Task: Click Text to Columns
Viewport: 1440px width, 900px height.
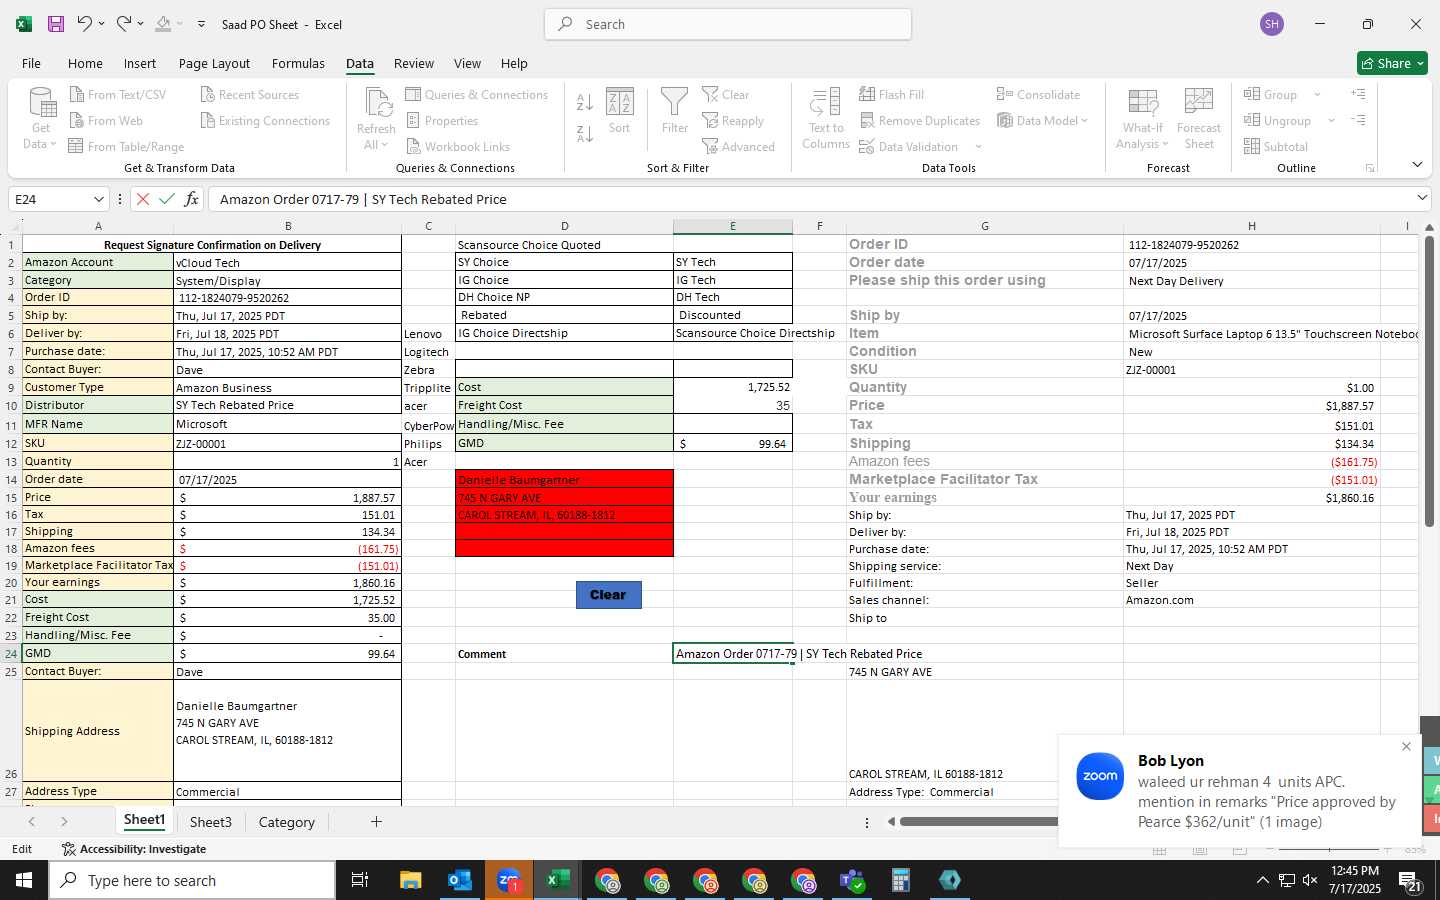Action: pyautogui.click(x=826, y=118)
